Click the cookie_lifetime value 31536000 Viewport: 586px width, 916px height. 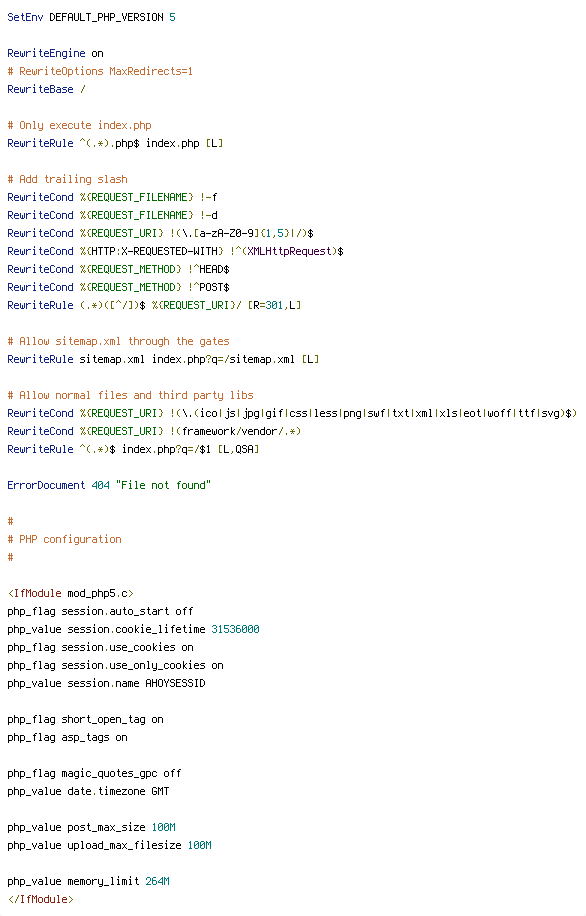point(235,629)
